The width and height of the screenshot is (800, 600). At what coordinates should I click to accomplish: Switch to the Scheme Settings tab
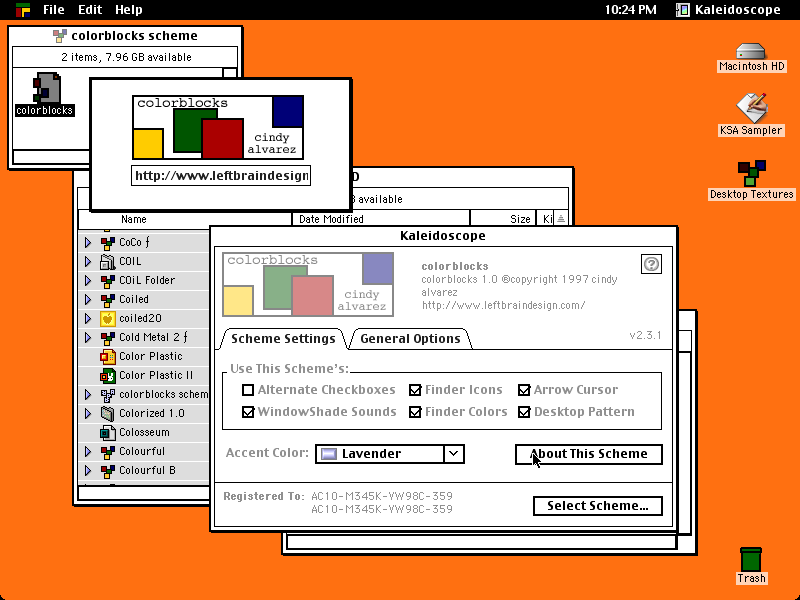pos(283,339)
